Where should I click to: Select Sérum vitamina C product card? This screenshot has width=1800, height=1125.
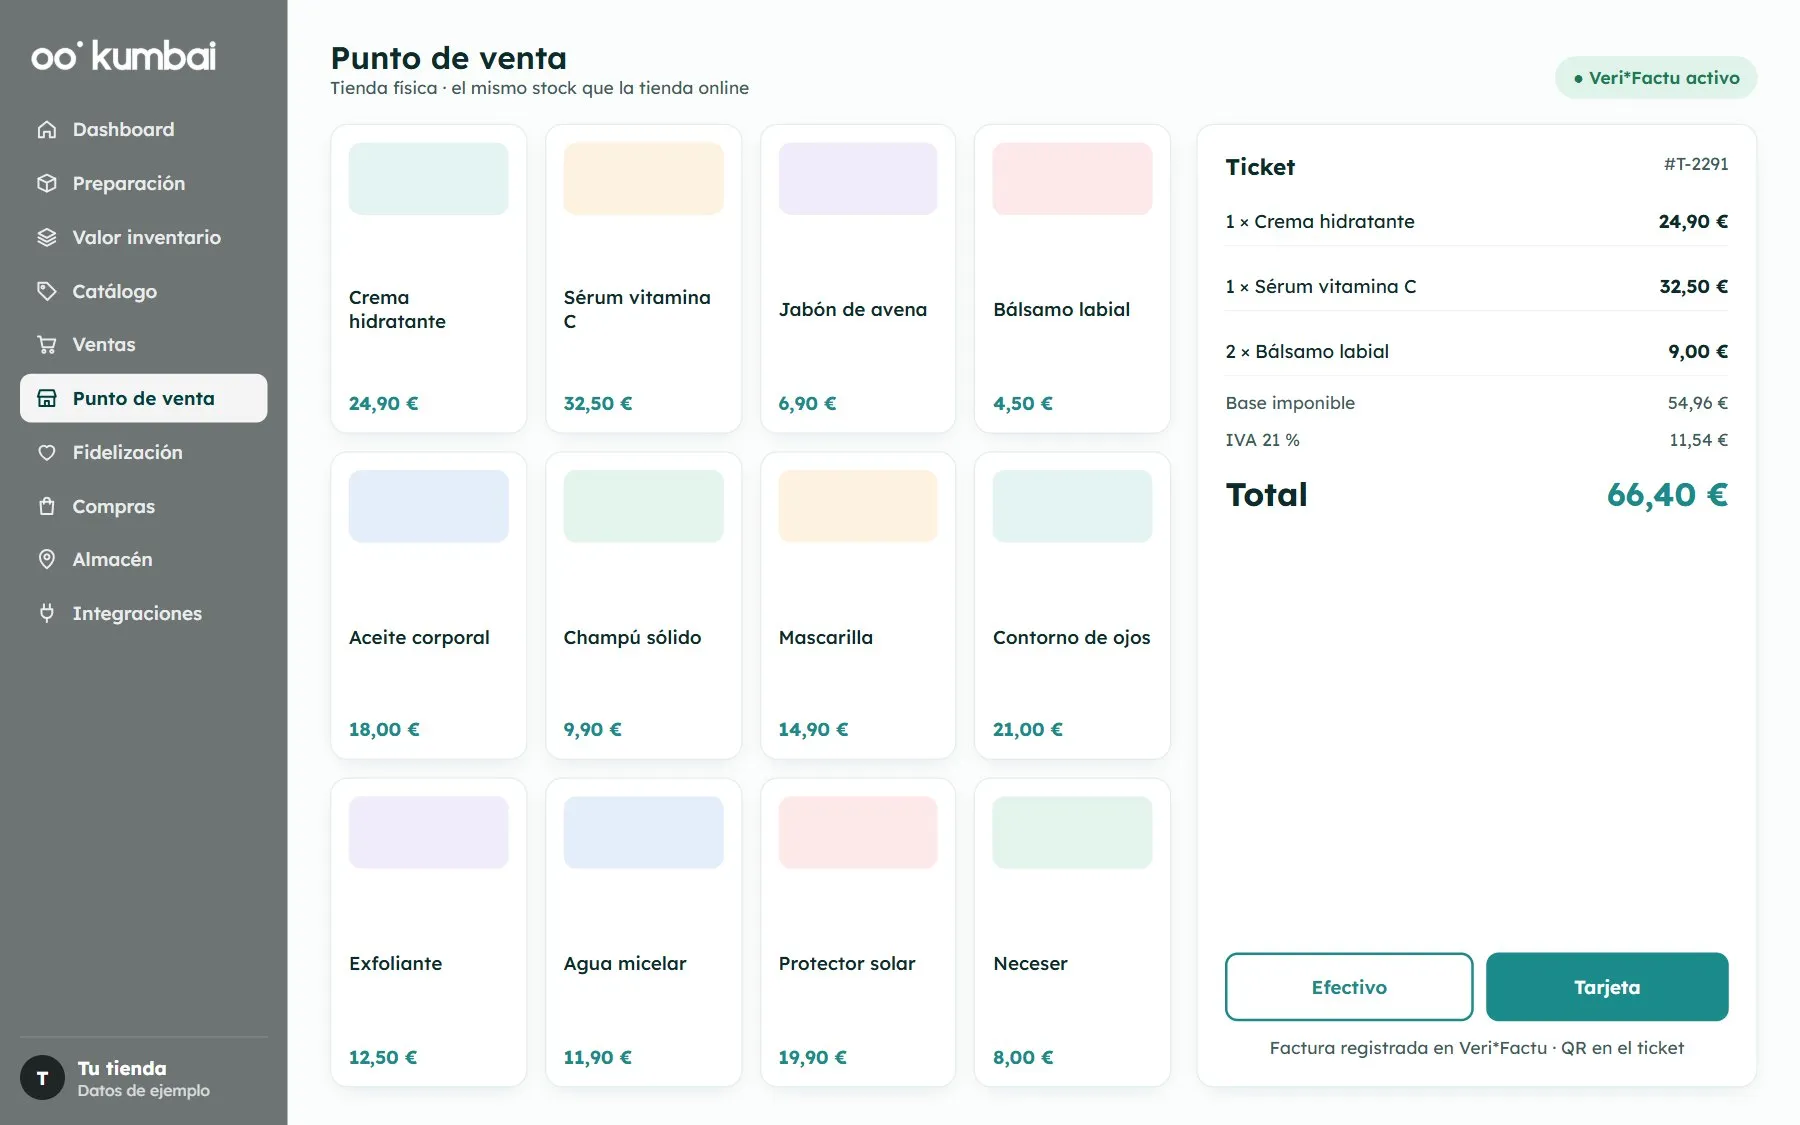click(643, 279)
